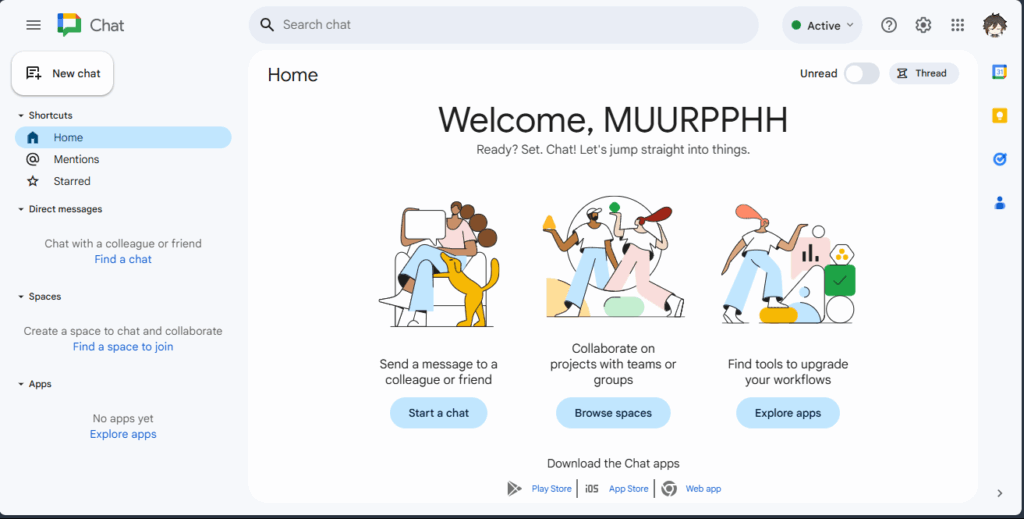Select Mentions in the sidebar

tap(76, 159)
